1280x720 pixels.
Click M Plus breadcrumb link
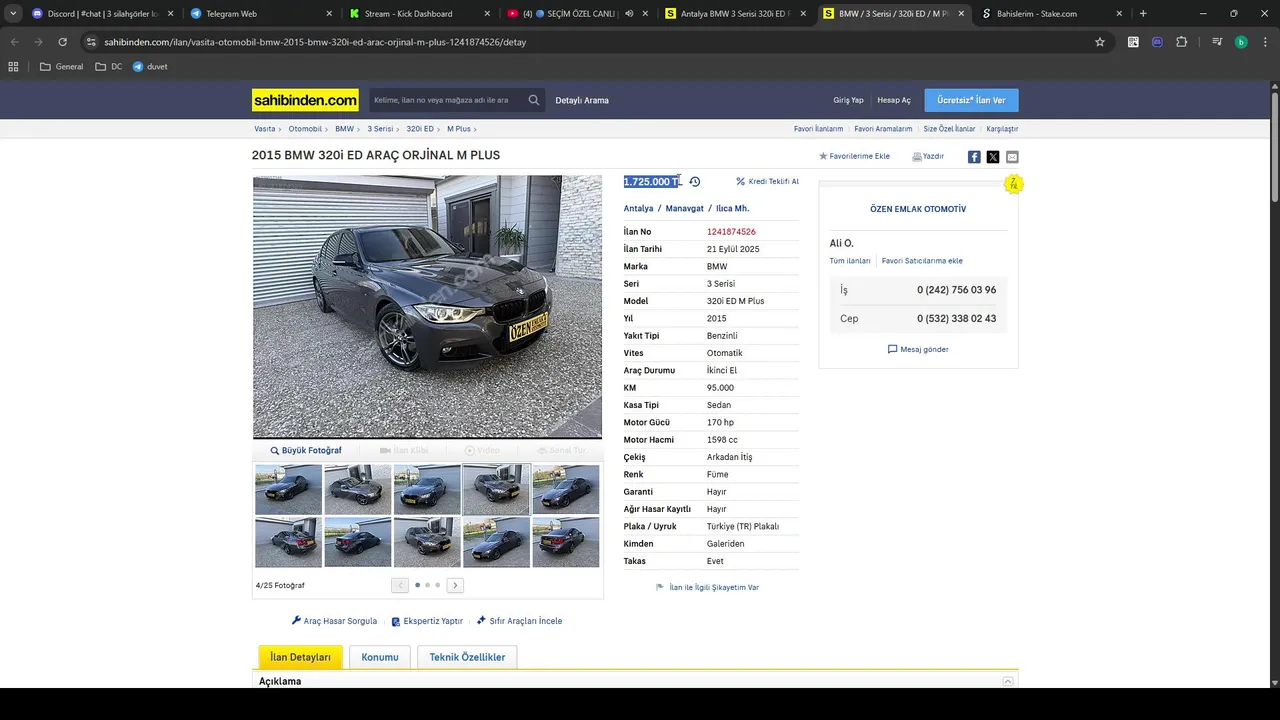[459, 129]
